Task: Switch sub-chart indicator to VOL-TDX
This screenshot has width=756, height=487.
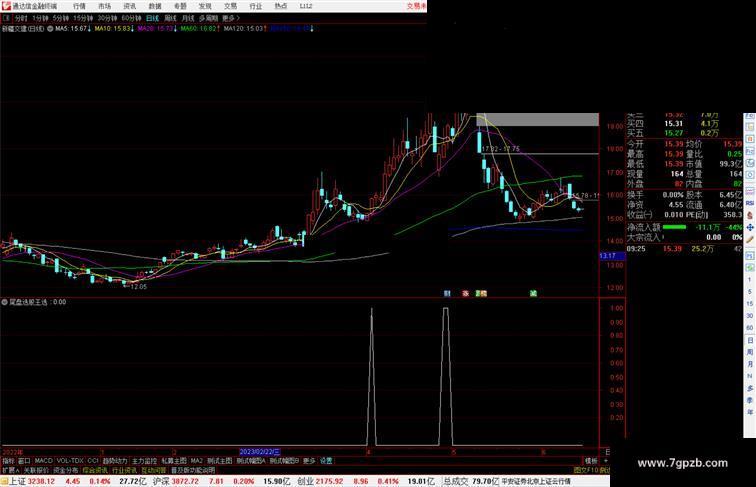Action: [x=70, y=461]
